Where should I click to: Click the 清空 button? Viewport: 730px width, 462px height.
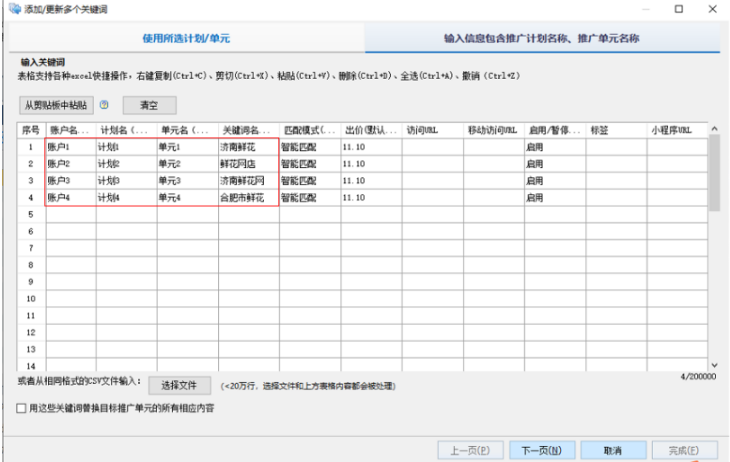[149, 105]
